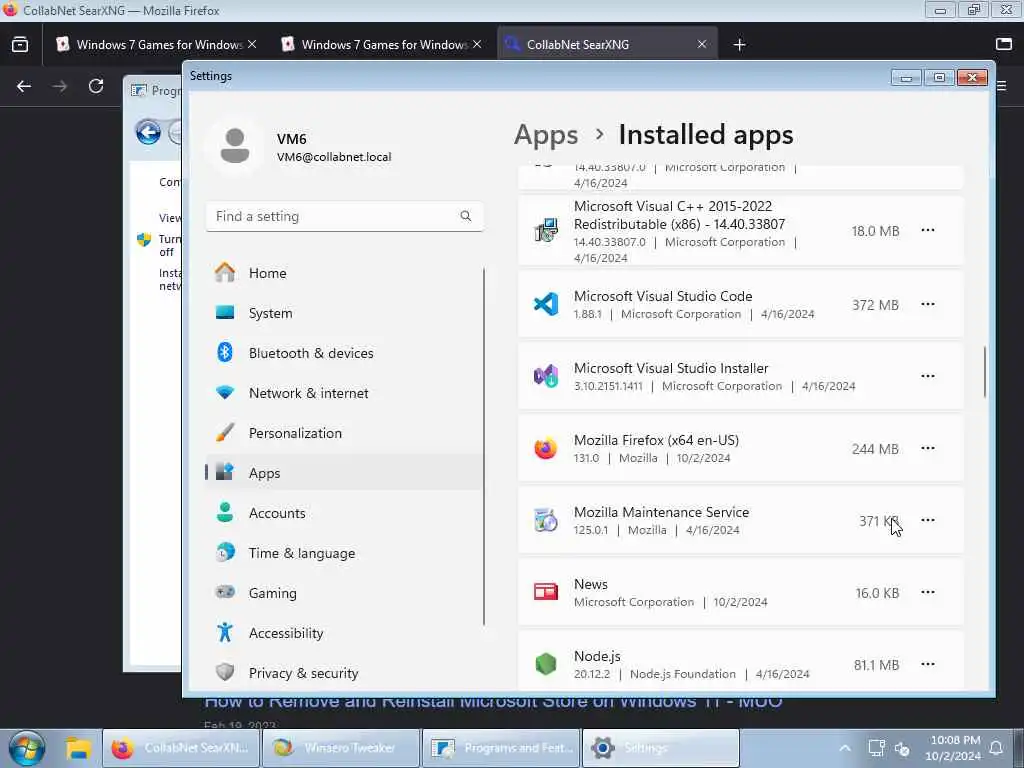Click the 372 MB size value

pyautogui.click(x=875, y=305)
